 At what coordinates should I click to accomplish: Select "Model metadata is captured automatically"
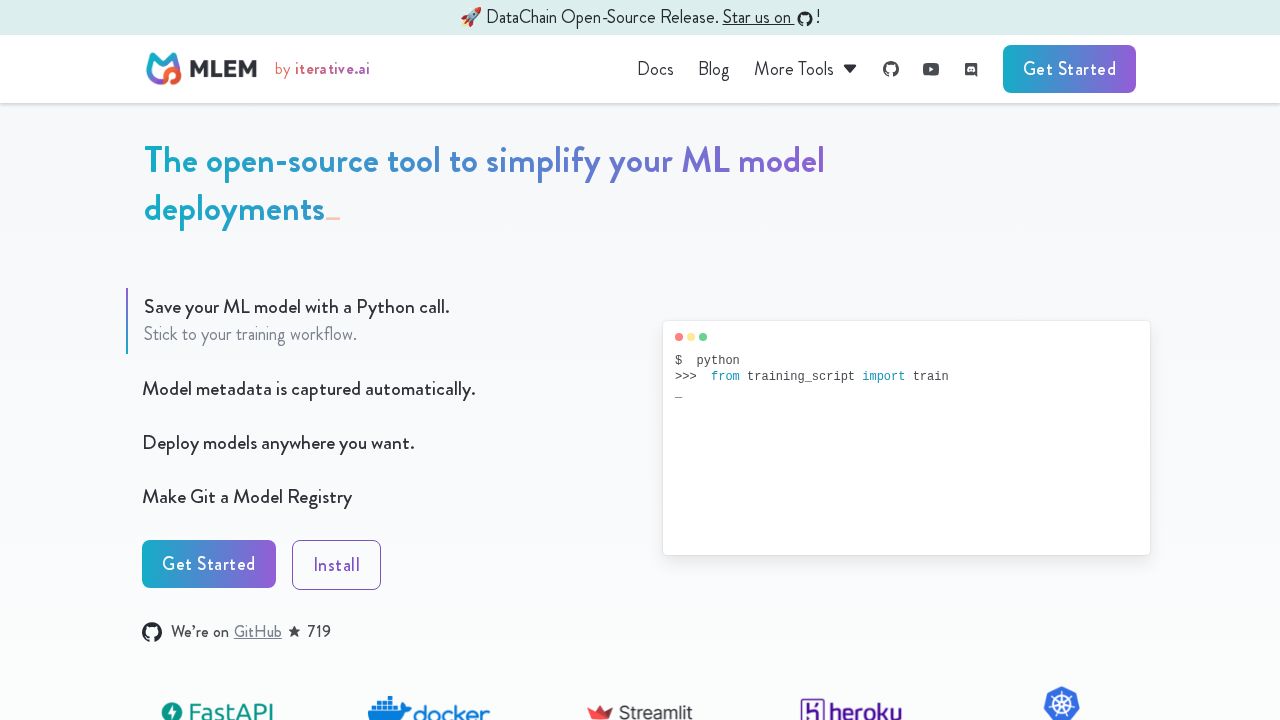pos(309,389)
